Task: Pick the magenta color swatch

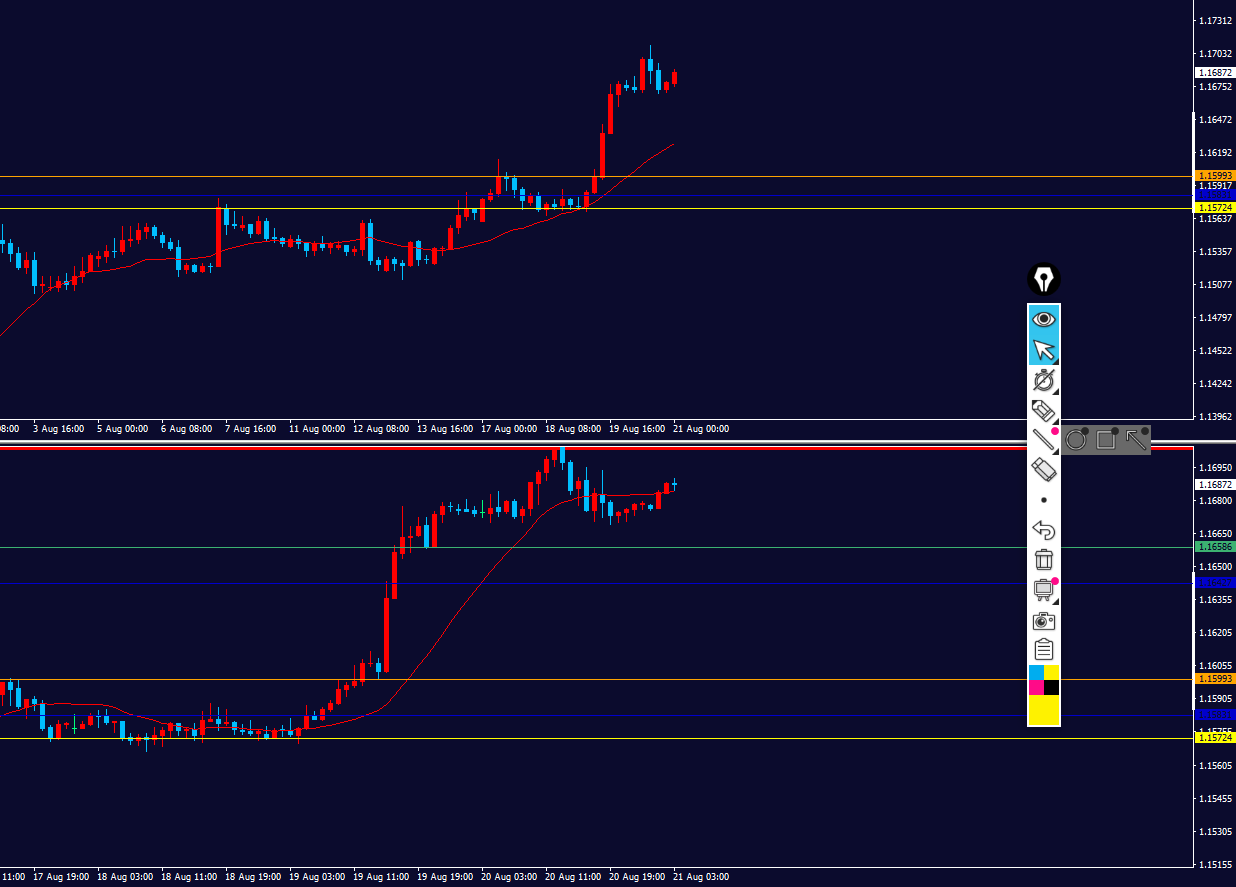Action: pos(1037,687)
